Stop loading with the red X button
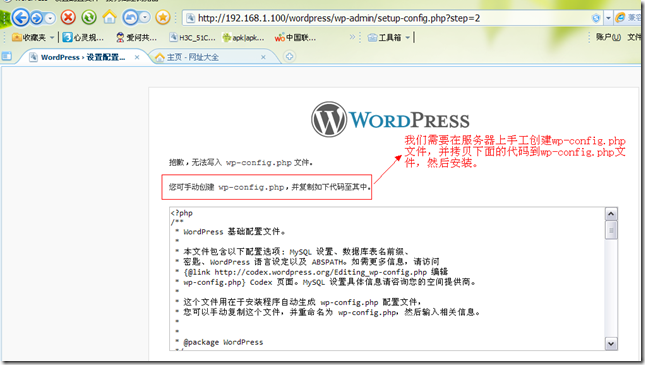The width and height of the screenshot is (645, 365). tap(68, 17)
